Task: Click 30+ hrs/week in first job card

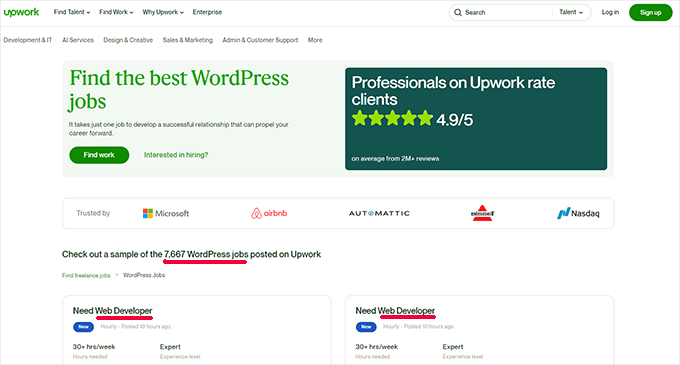Action: (94, 347)
